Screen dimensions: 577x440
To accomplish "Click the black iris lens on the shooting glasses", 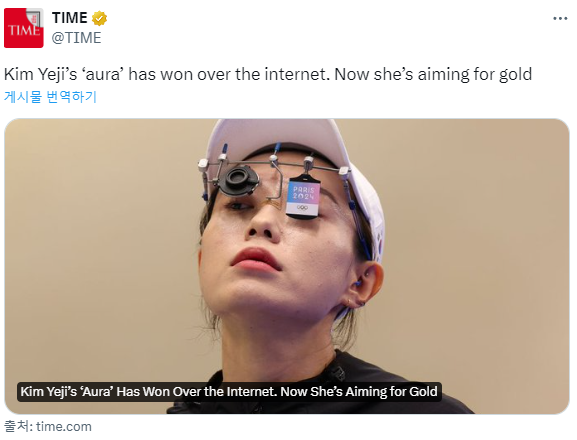I will 239,180.
